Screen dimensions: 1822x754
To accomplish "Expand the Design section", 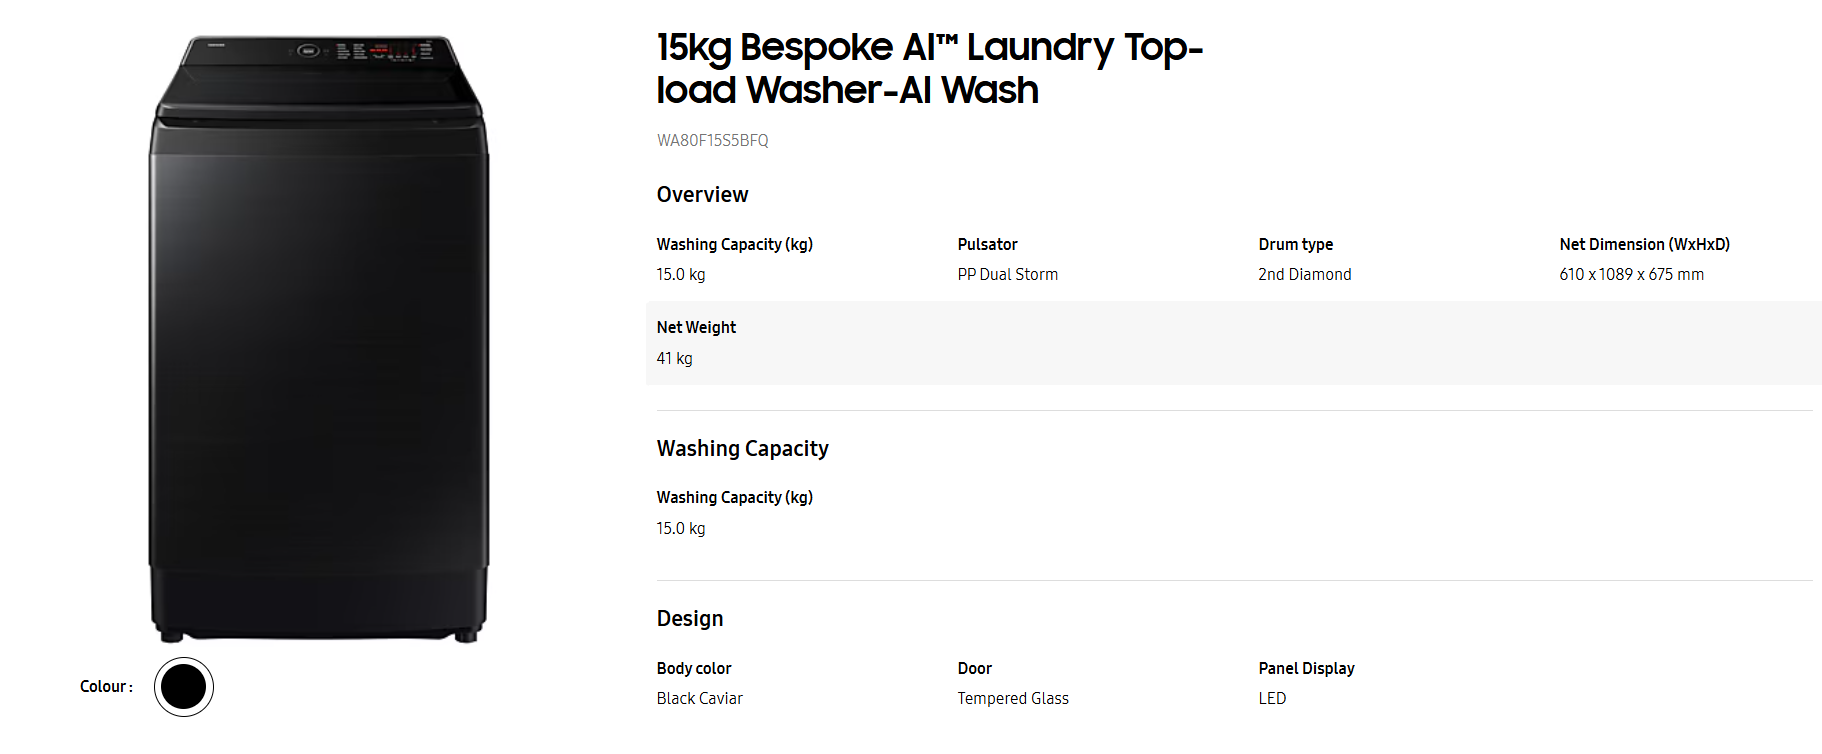I will click(x=689, y=618).
